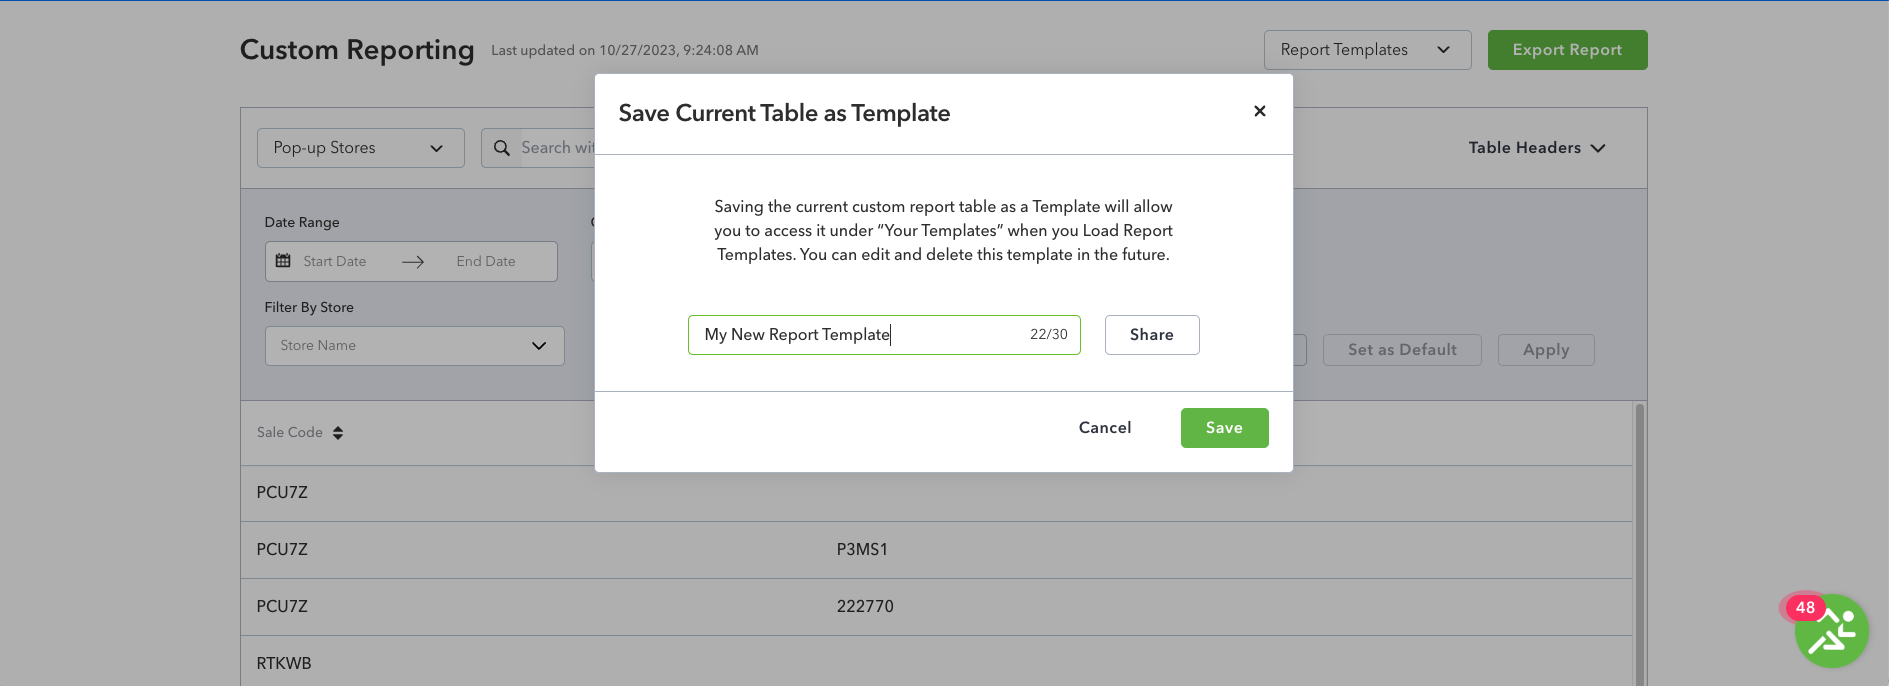Expand the Pop-up Stores dropdown

(360, 148)
